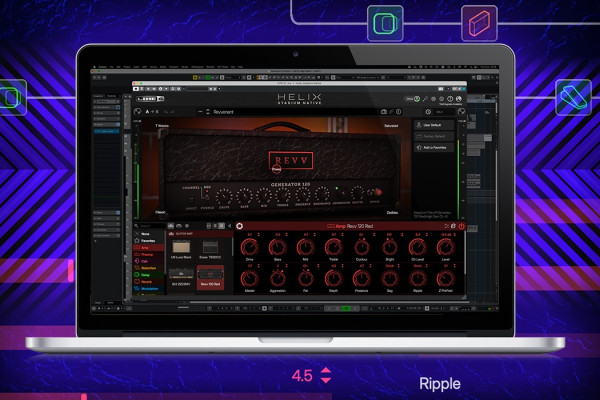Select the Reverb category
The width and height of the screenshot is (600, 400).
coord(149,282)
